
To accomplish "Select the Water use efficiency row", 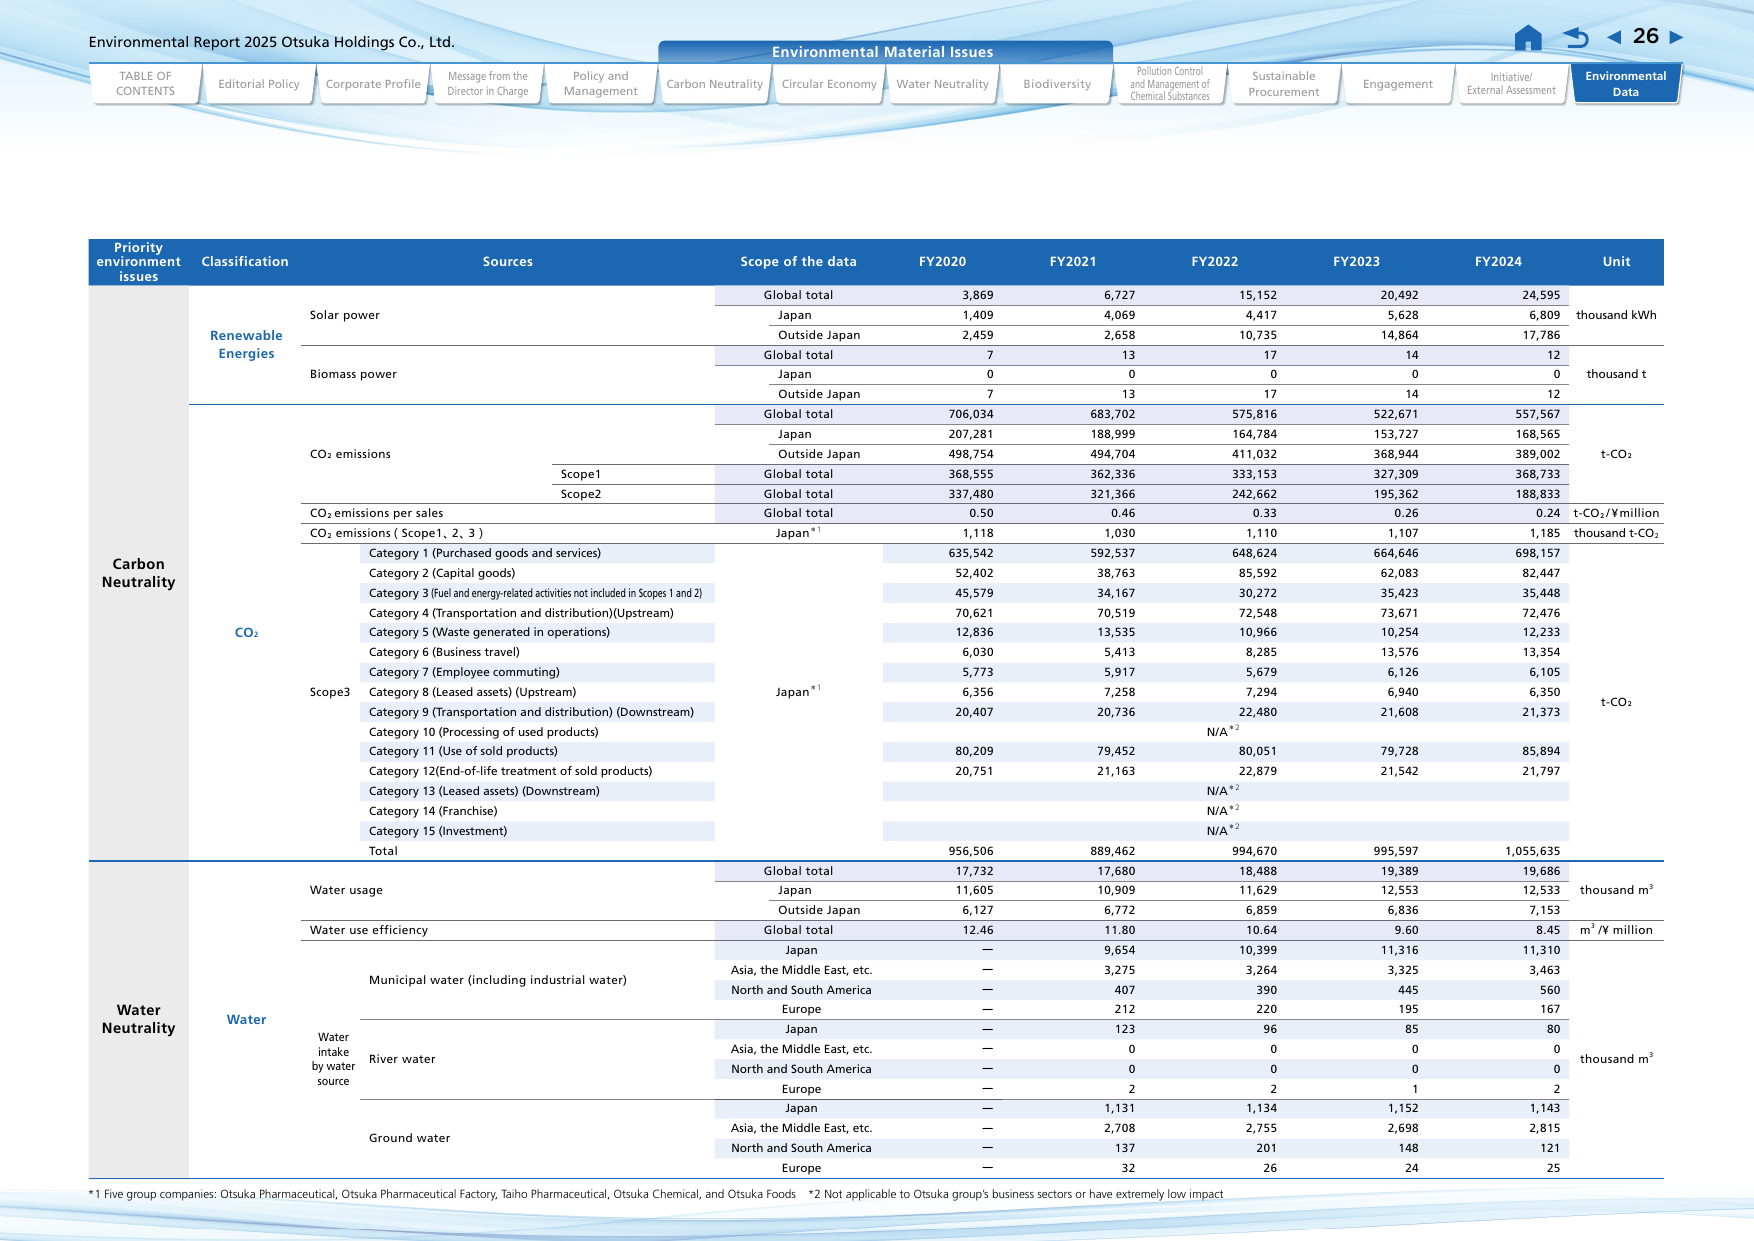I will (x=369, y=930).
